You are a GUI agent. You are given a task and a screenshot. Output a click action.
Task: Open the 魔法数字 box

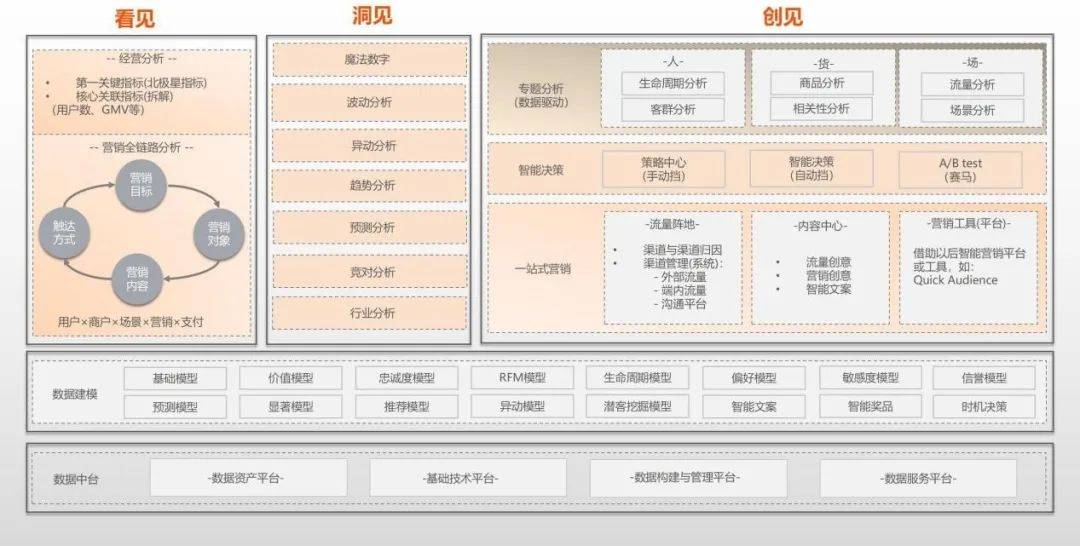(368, 60)
